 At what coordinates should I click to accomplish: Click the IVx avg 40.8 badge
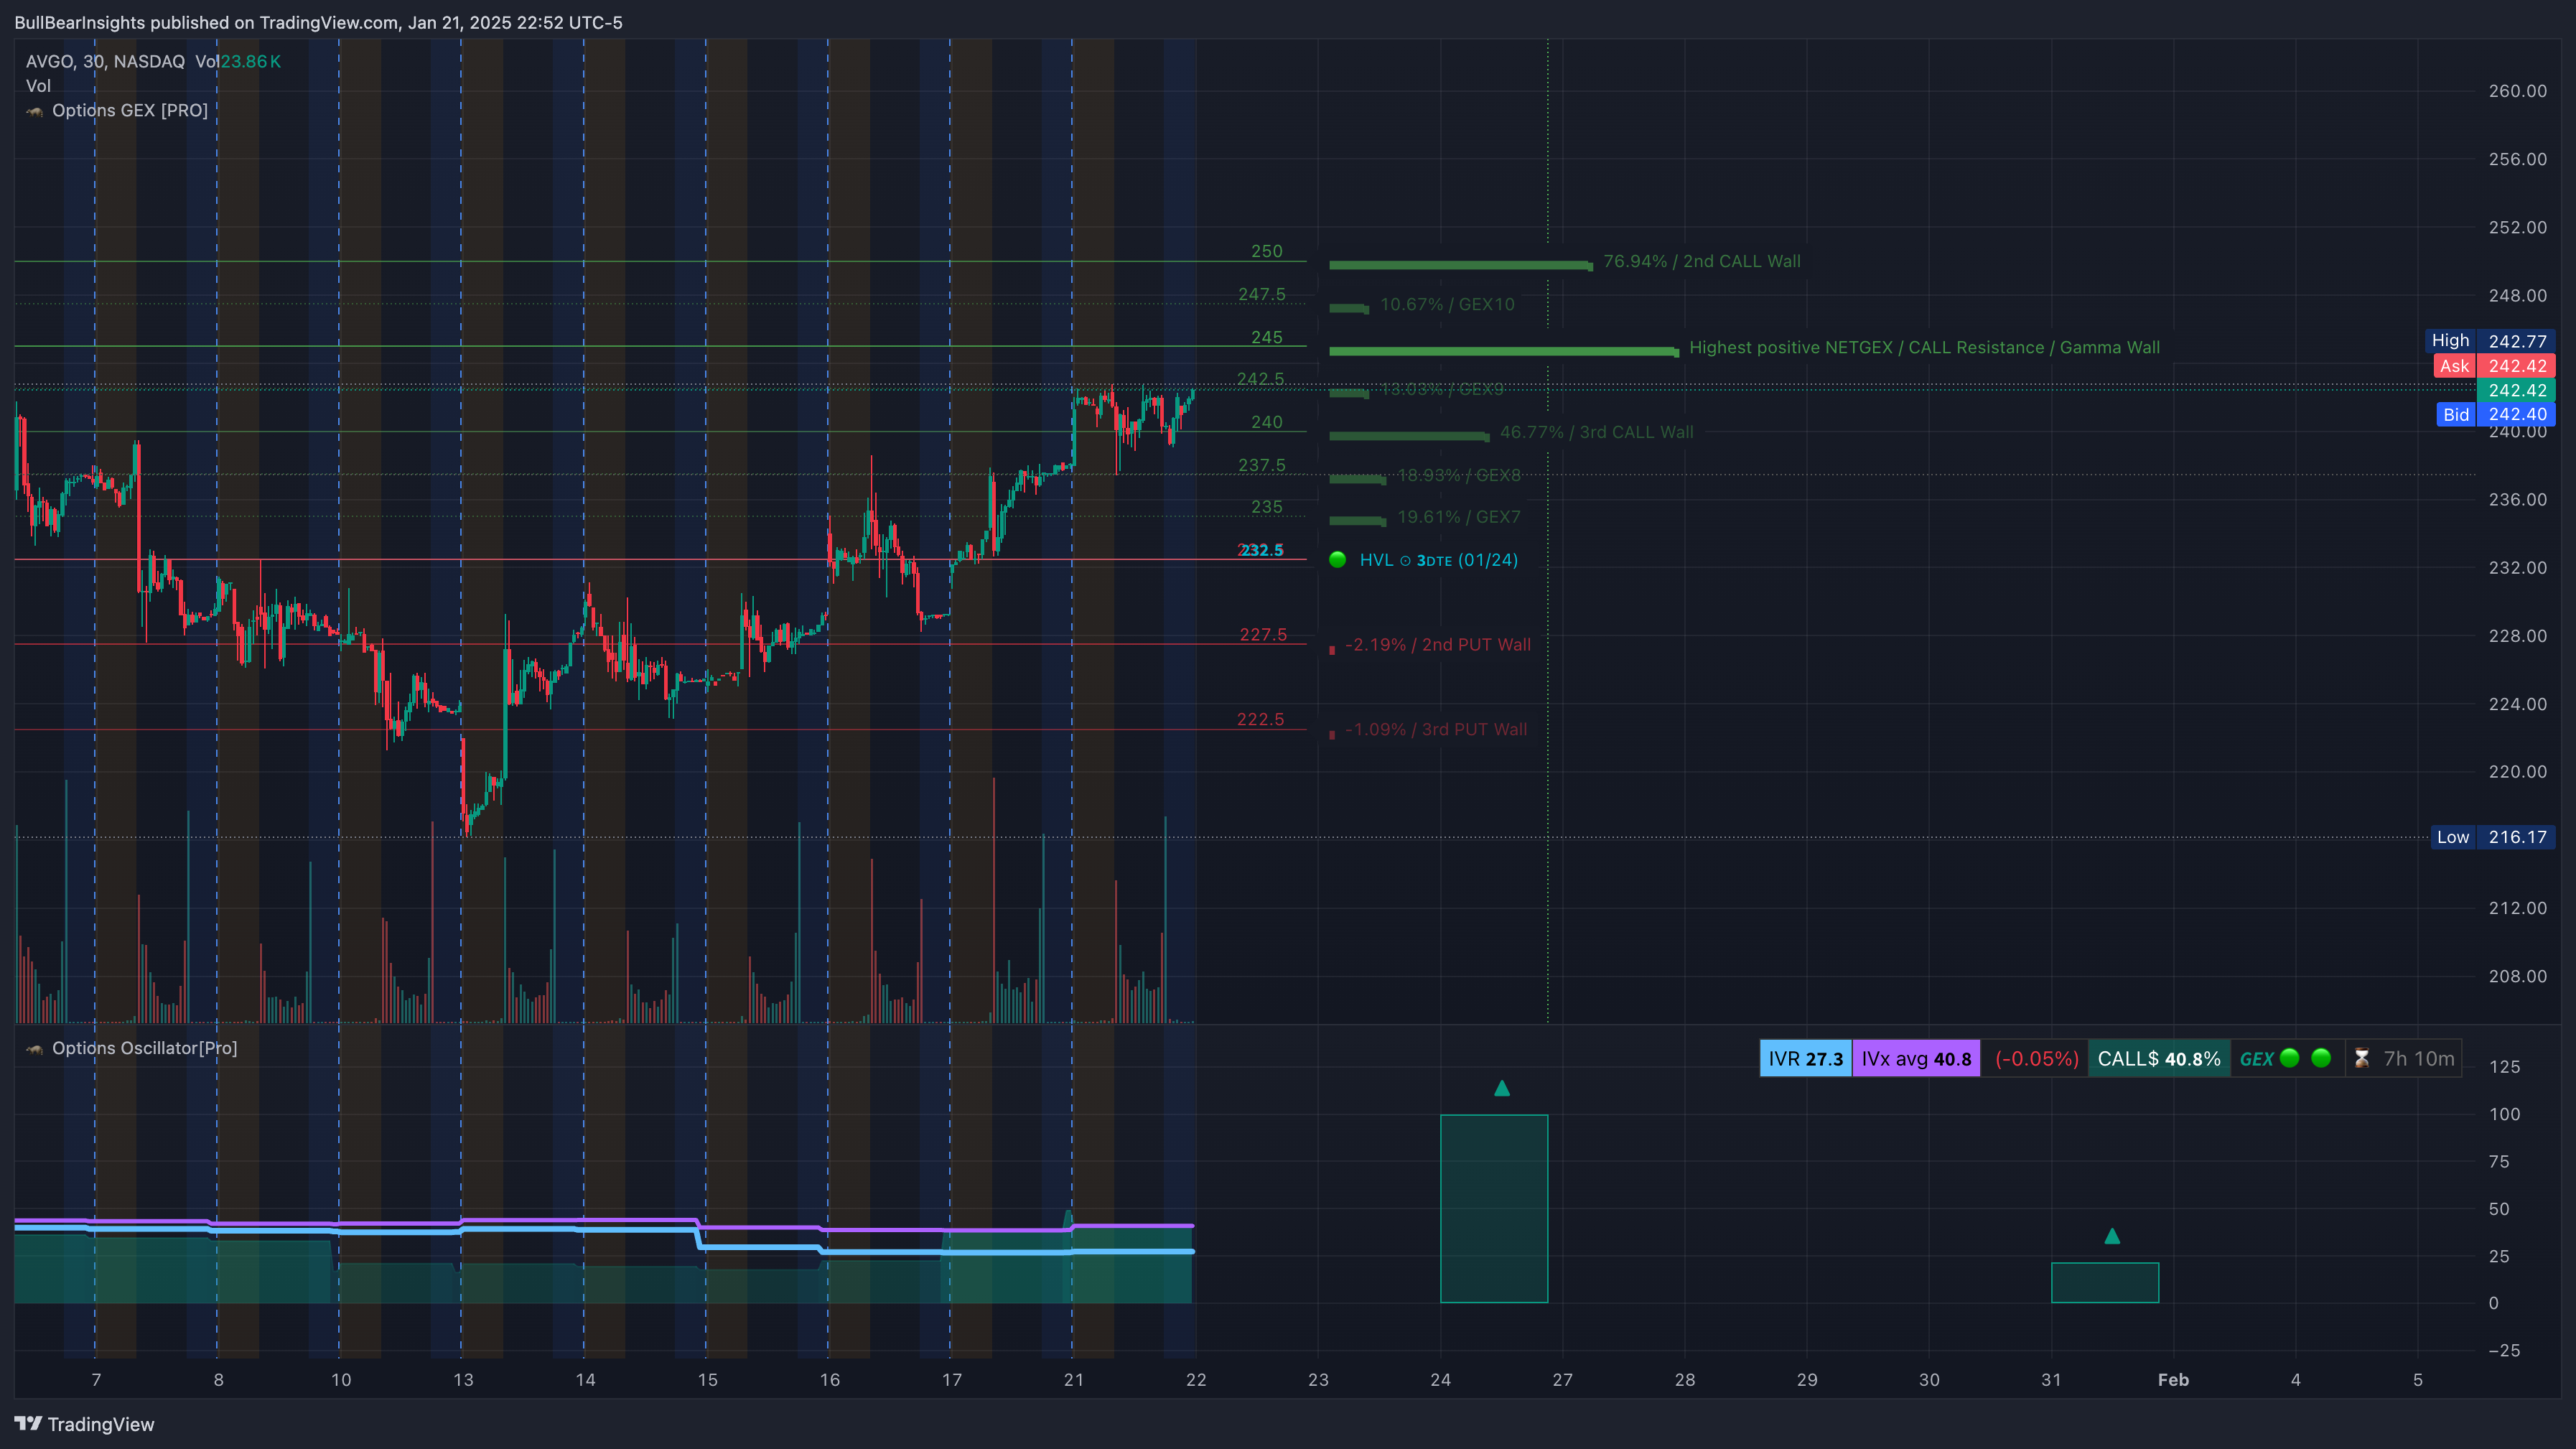(x=1916, y=1059)
